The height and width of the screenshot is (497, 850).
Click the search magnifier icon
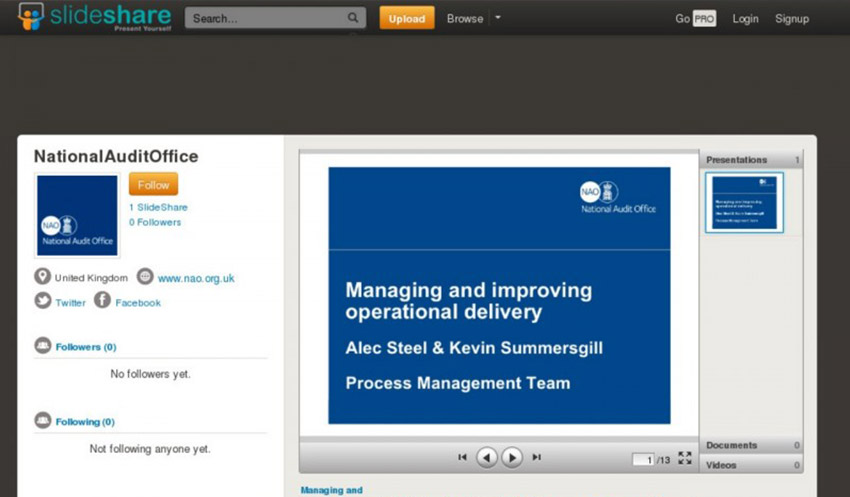click(353, 18)
